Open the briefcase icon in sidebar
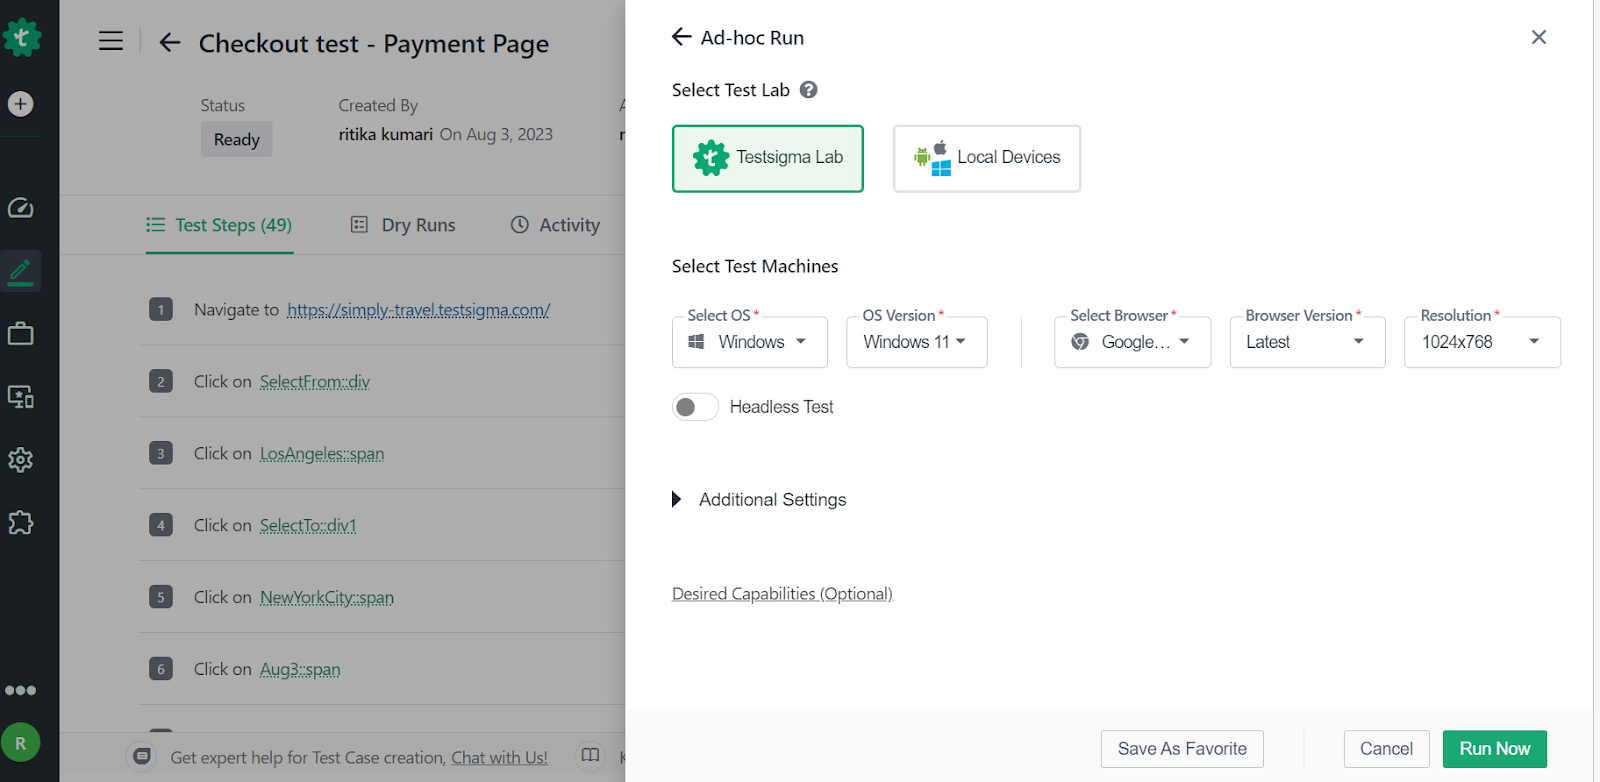This screenshot has height=782, width=1600. coord(21,334)
